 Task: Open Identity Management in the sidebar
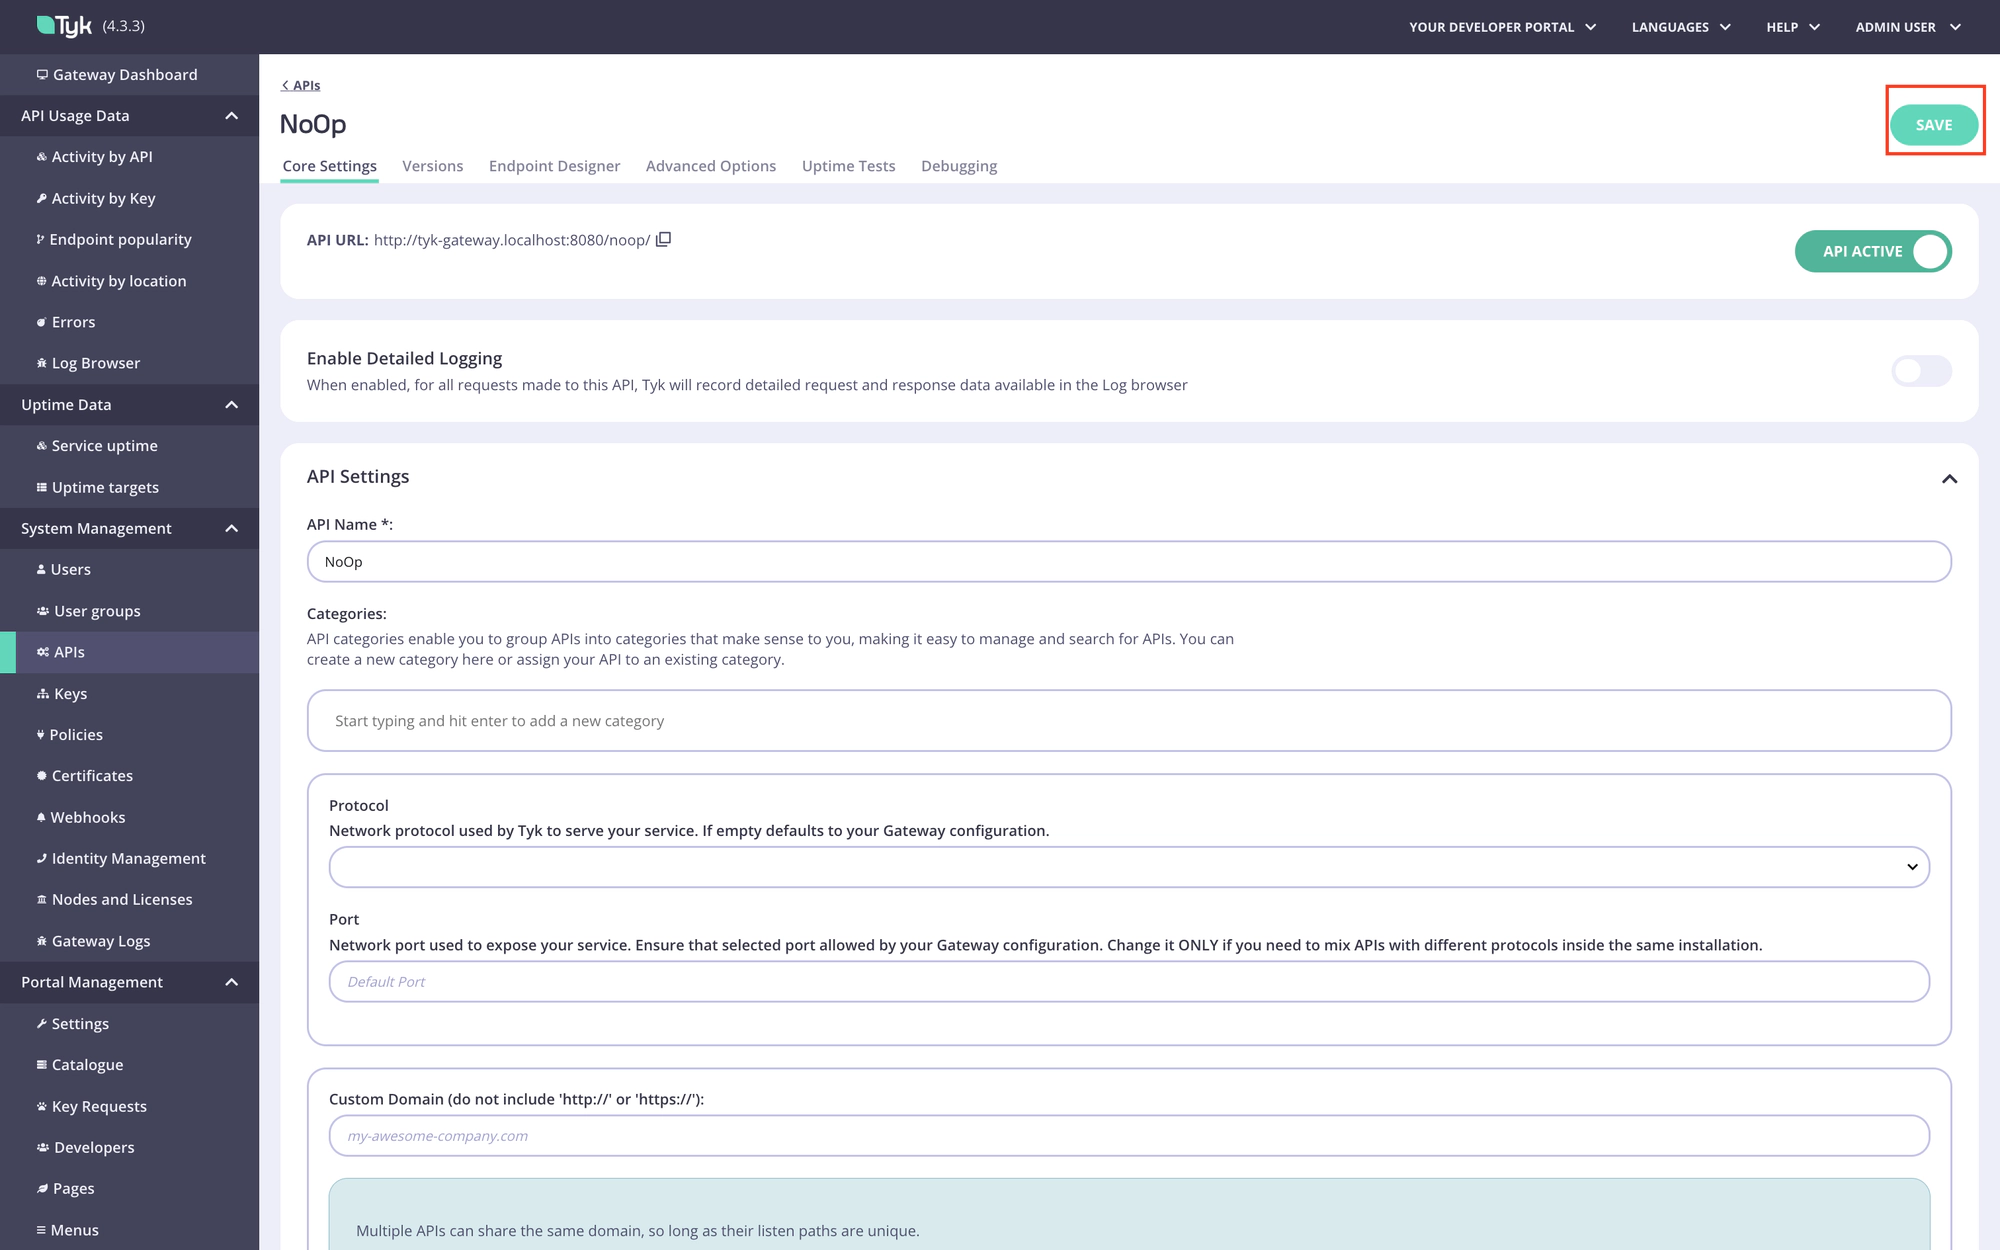click(128, 858)
